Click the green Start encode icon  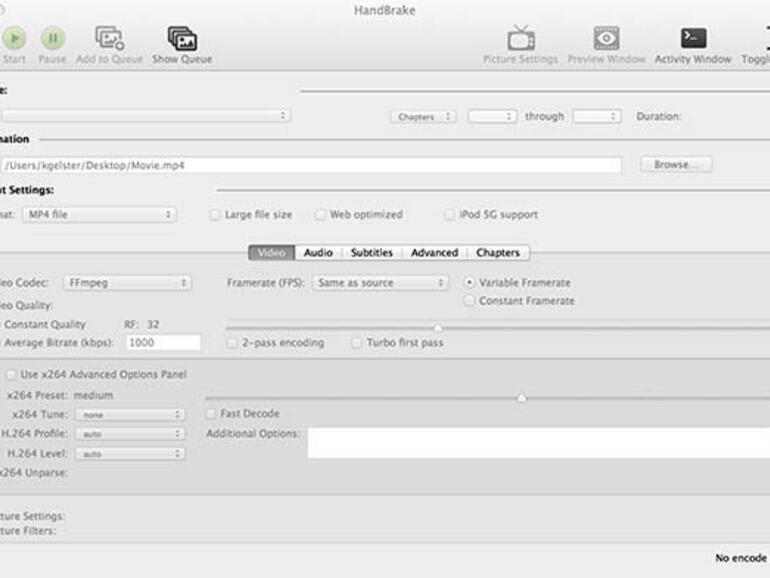click(x=14, y=38)
